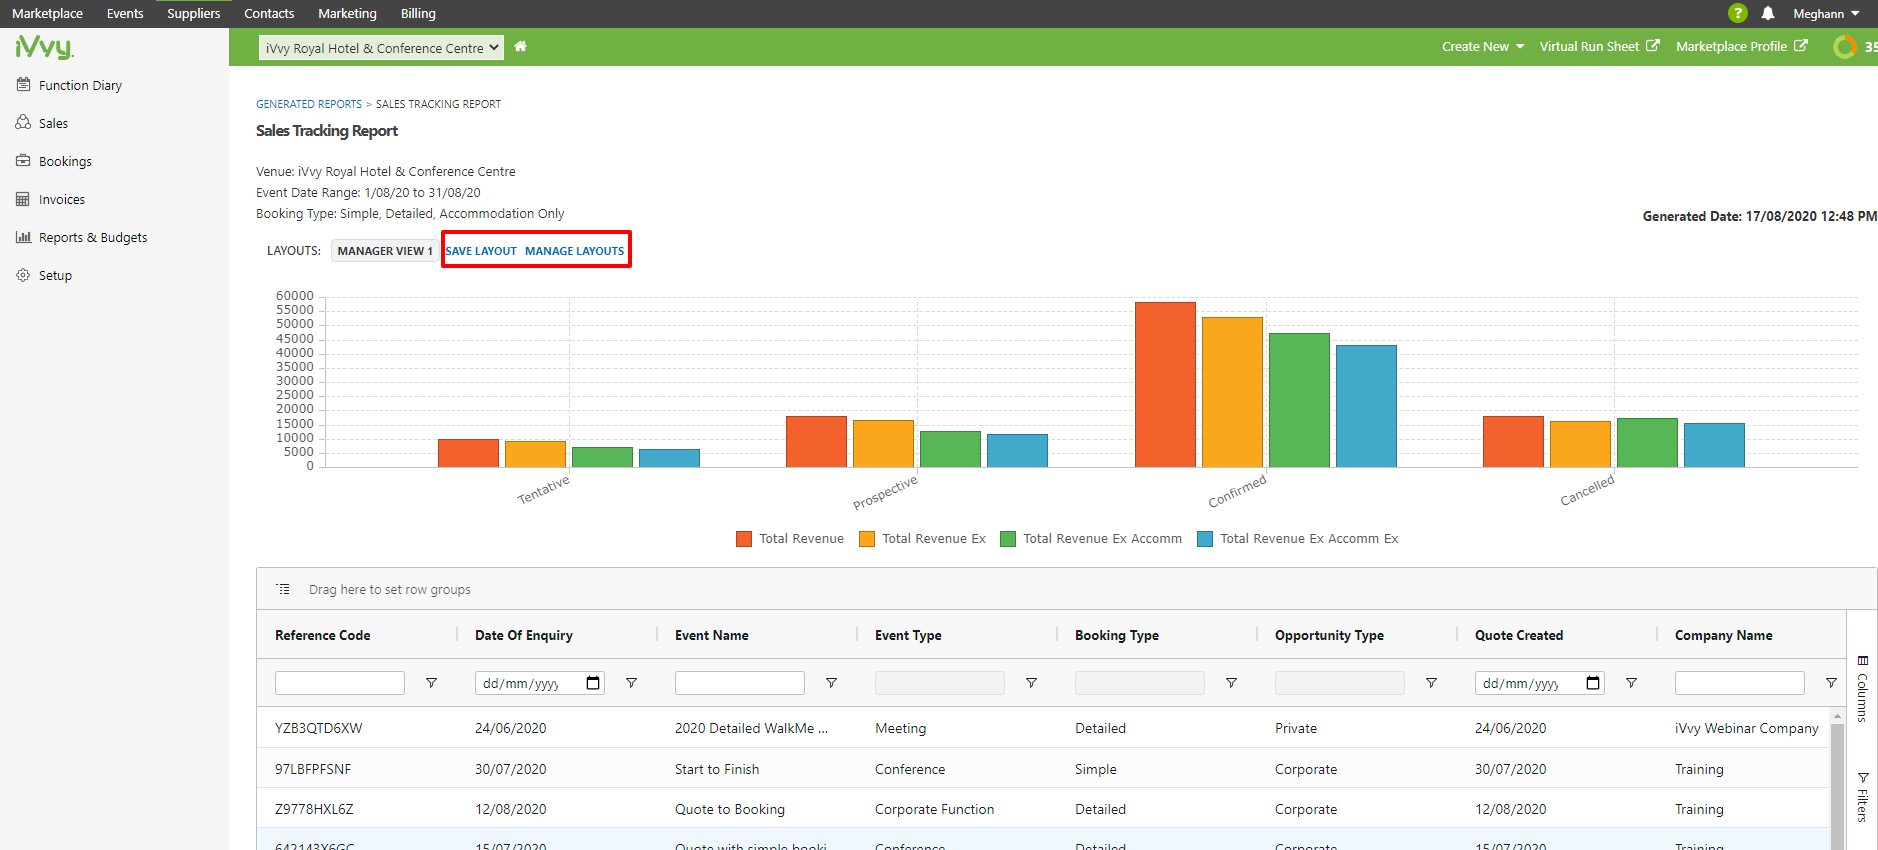Select the Start to Finish event cell
This screenshot has height=850, width=1878.
tap(717, 769)
